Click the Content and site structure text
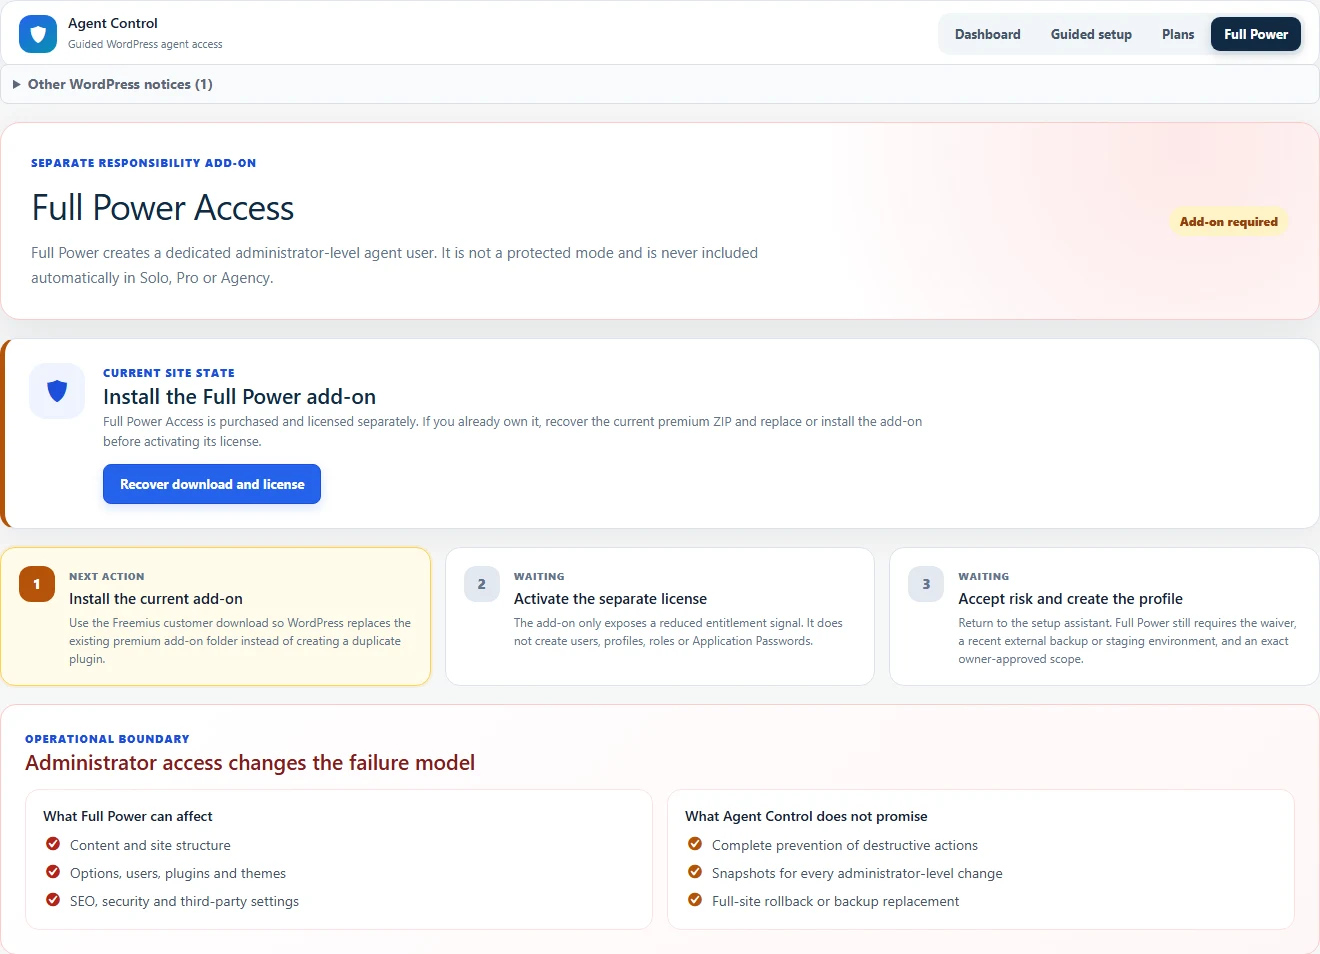 [x=150, y=845]
